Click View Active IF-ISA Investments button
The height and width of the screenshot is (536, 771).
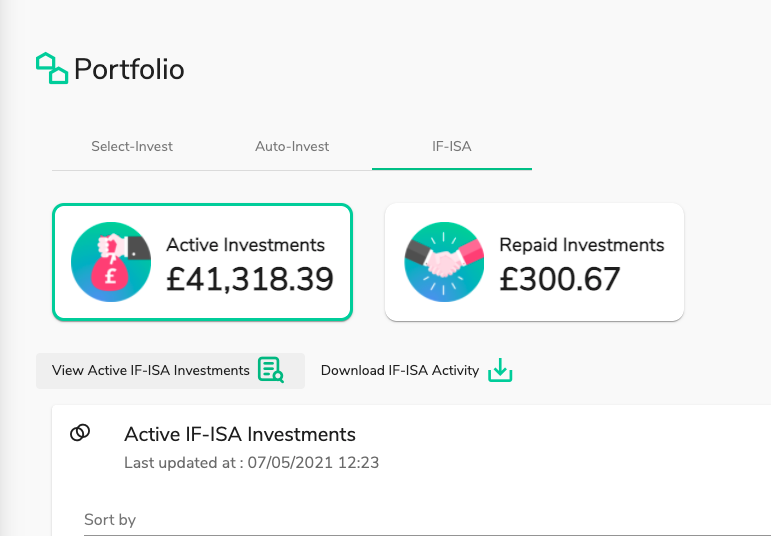click(170, 370)
